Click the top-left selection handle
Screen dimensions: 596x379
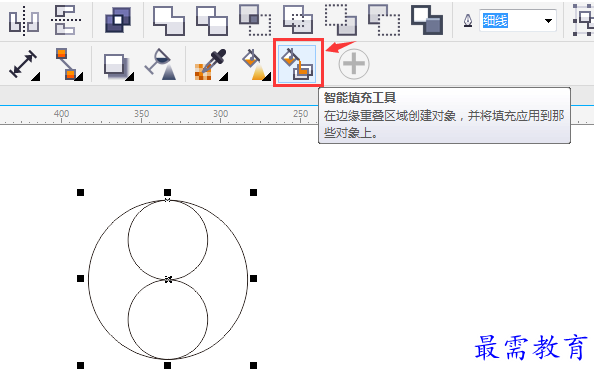(x=81, y=193)
